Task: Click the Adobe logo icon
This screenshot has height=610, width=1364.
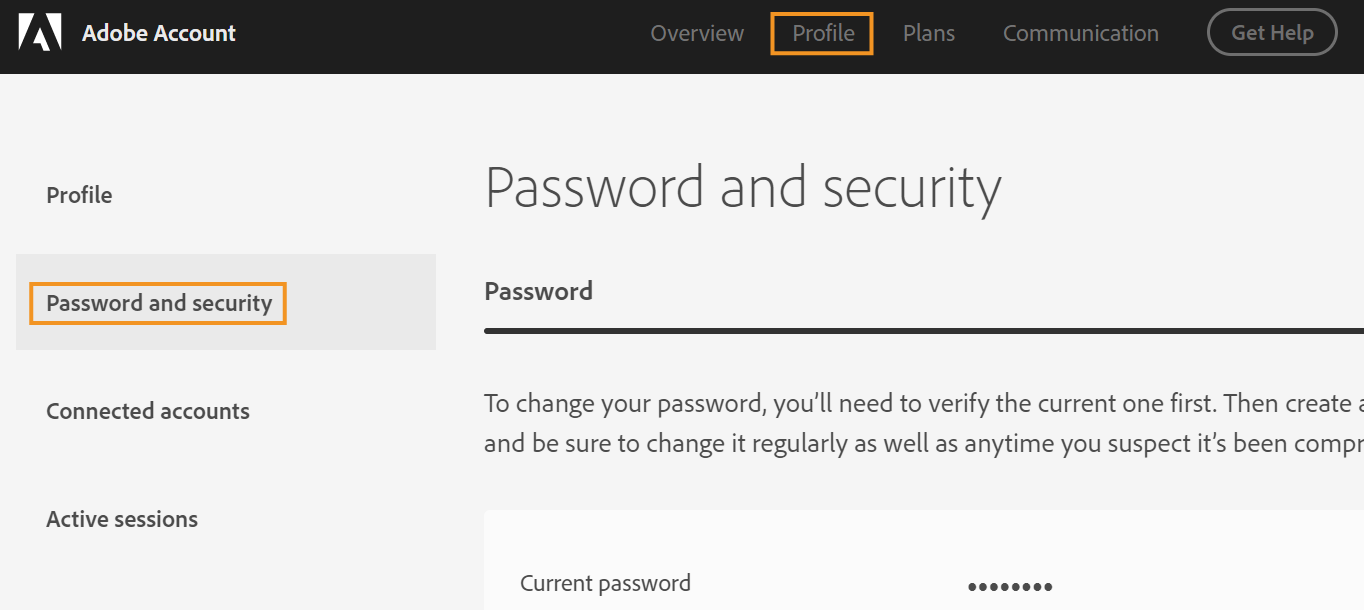Action: (40, 33)
